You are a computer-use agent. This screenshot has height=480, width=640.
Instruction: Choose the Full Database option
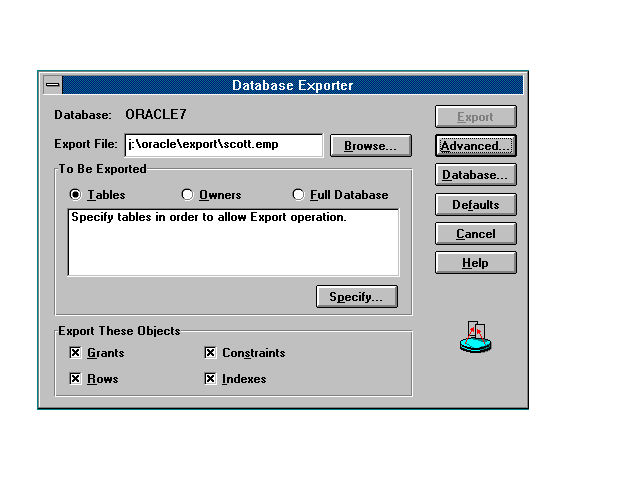(x=298, y=195)
